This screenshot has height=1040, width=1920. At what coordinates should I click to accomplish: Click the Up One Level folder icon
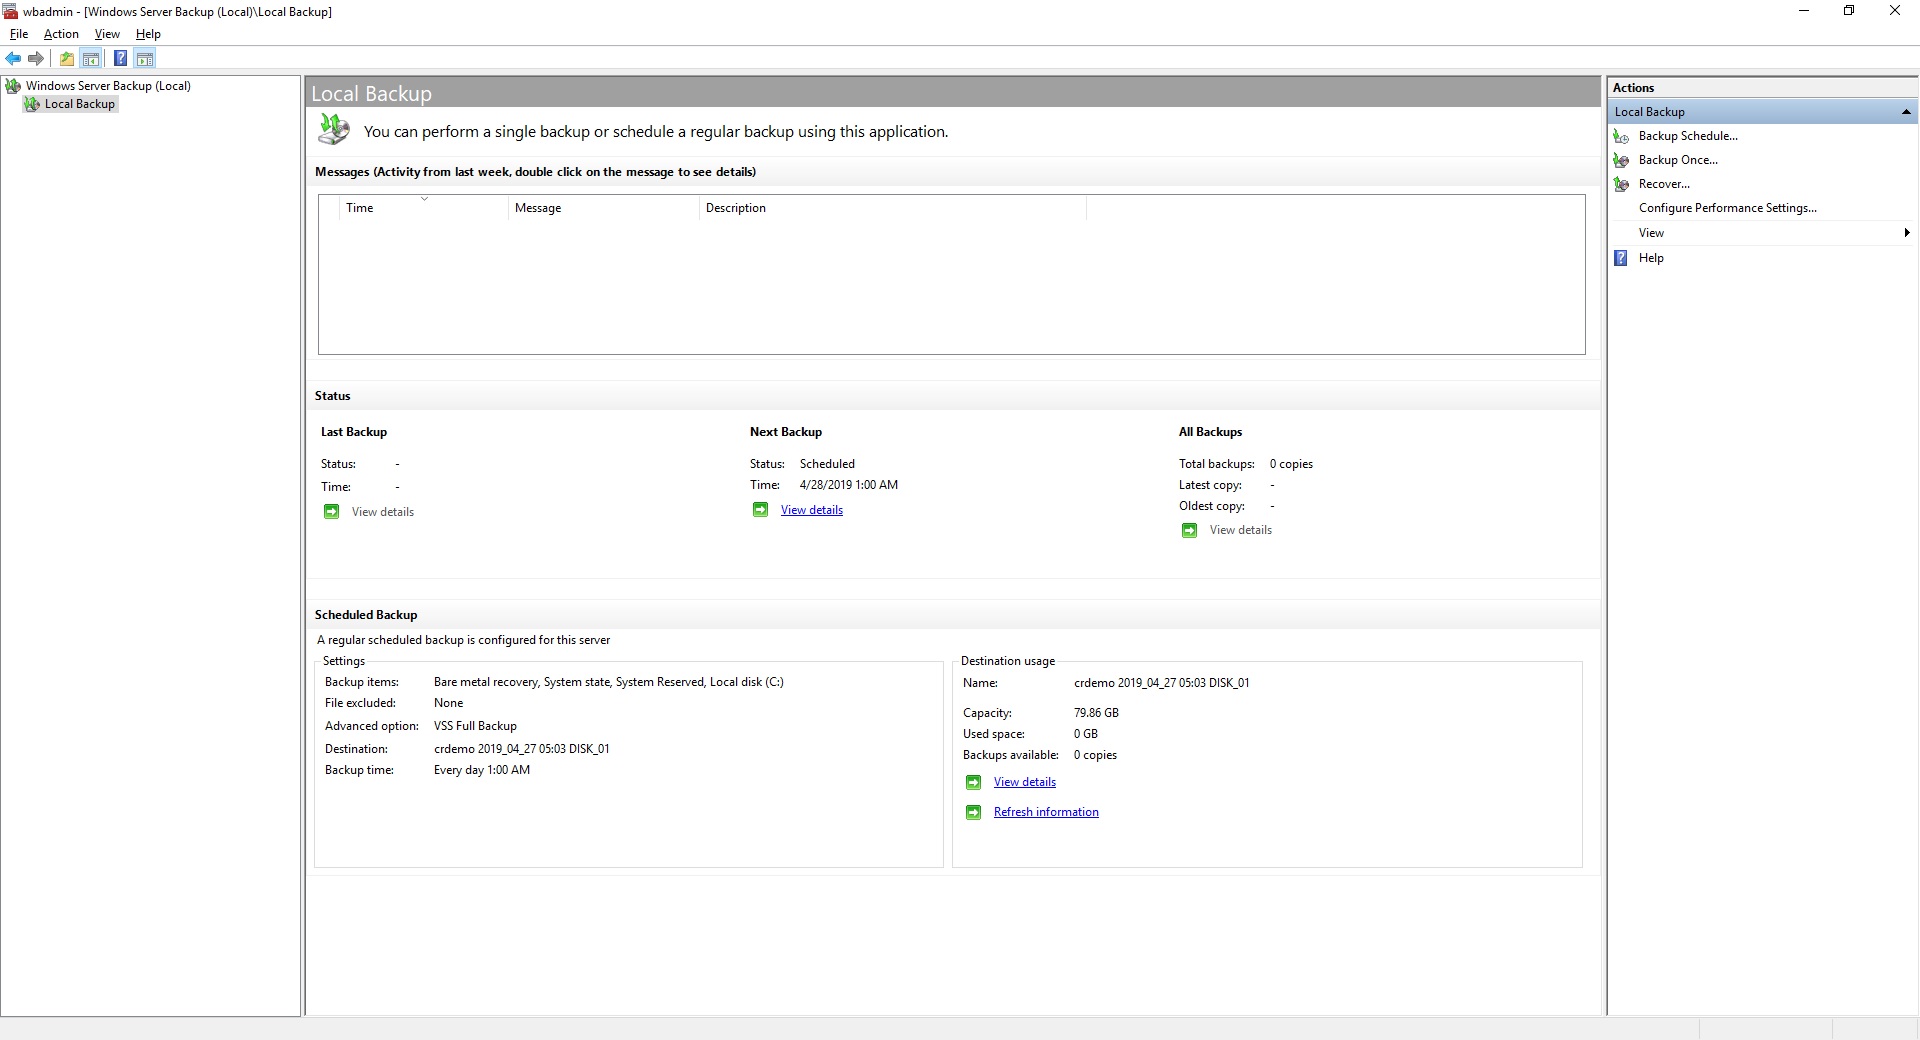tap(67, 59)
